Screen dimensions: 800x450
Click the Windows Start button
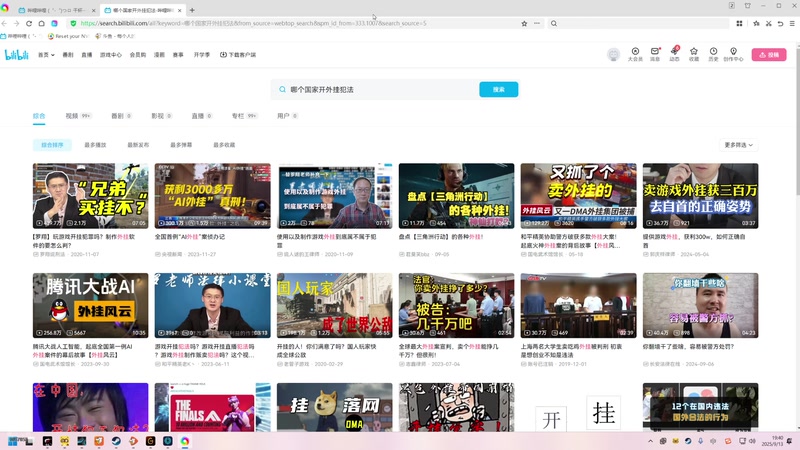point(13,441)
